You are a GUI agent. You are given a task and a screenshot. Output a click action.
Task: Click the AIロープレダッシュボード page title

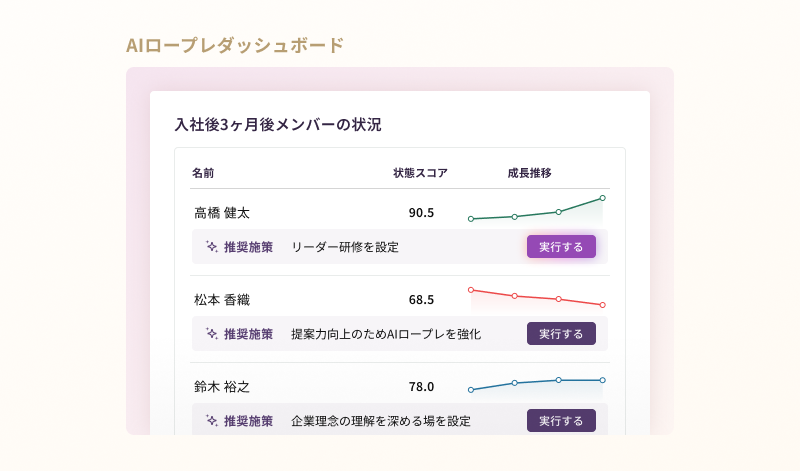235,45
